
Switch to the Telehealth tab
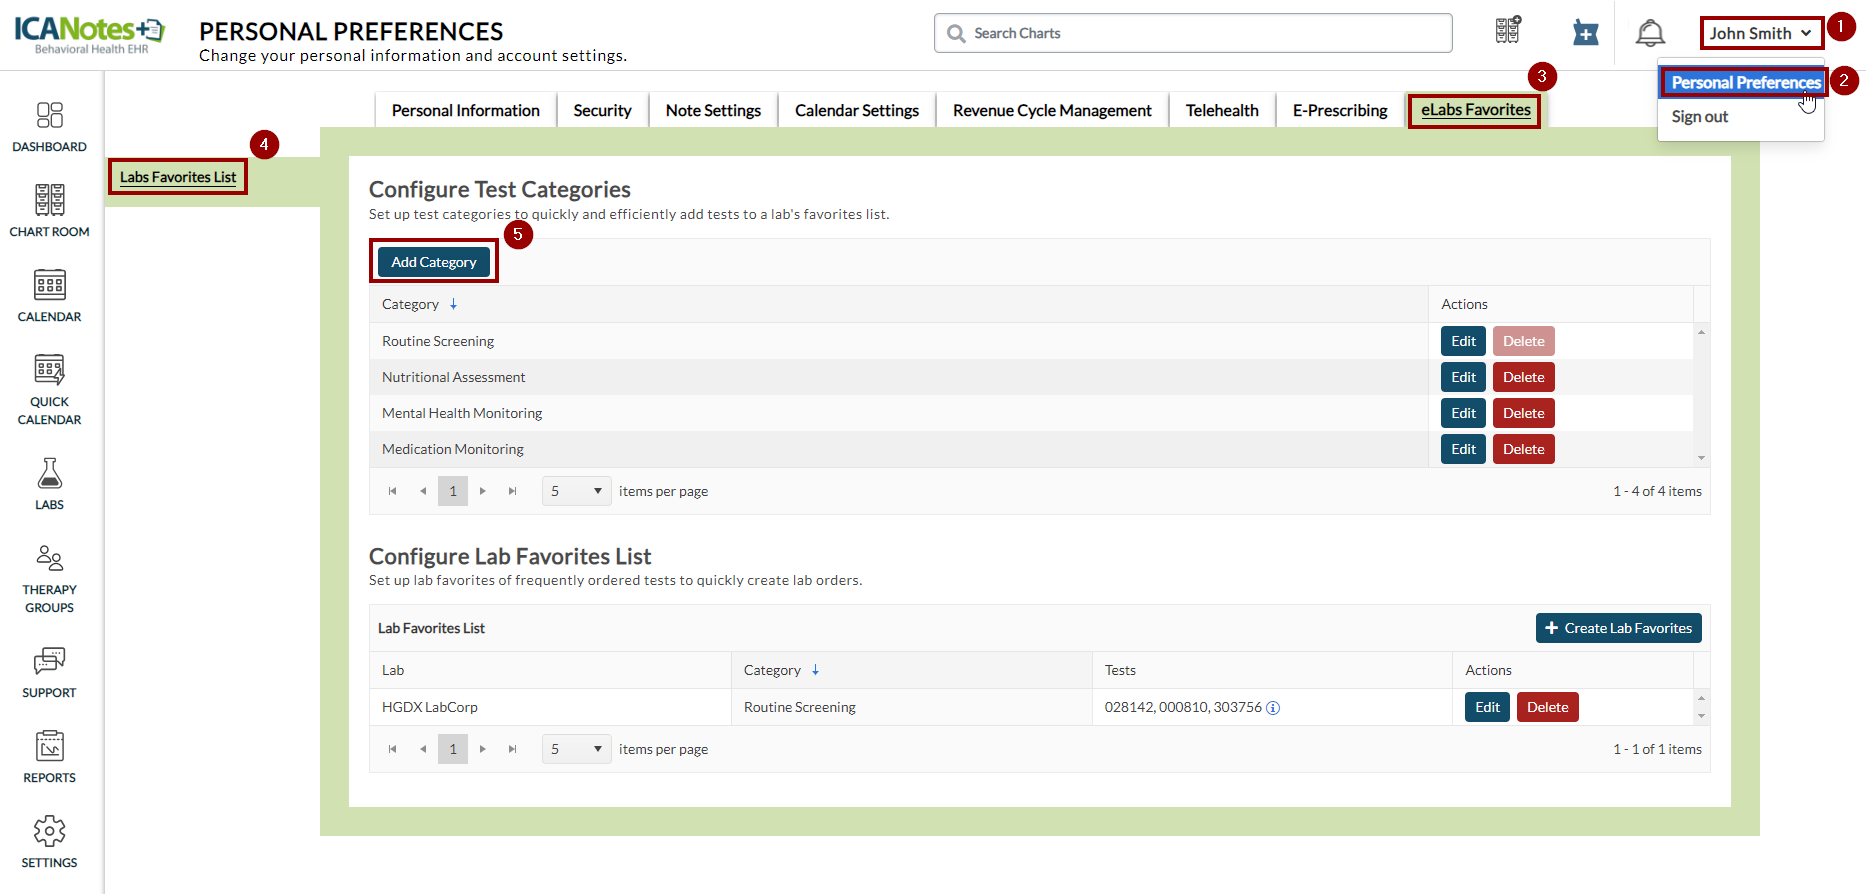1221,110
